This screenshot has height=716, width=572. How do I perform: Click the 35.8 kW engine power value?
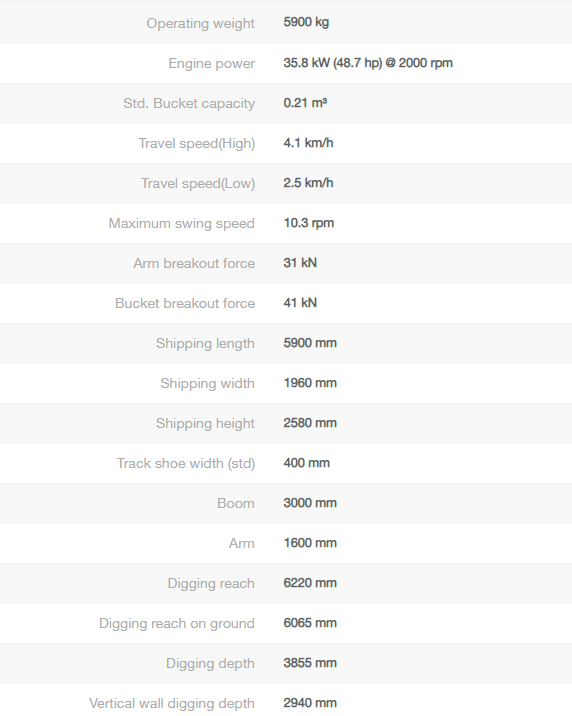click(368, 63)
